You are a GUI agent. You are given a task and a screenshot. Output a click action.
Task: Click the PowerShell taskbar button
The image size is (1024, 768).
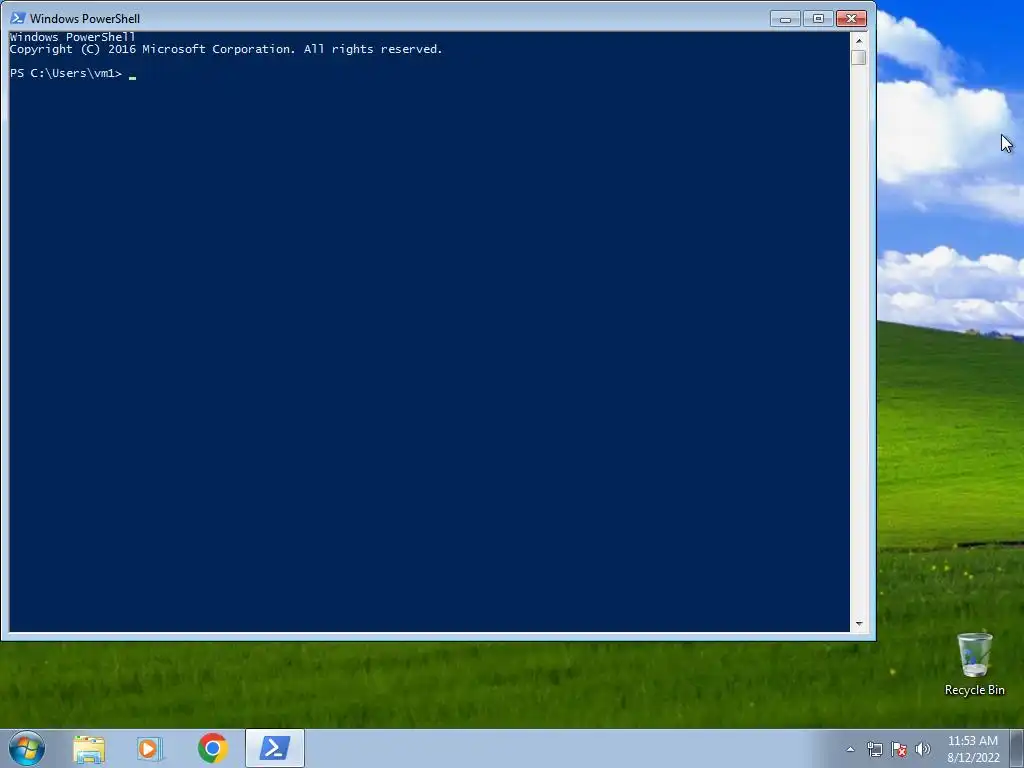pyautogui.click(x=275, y=748)
